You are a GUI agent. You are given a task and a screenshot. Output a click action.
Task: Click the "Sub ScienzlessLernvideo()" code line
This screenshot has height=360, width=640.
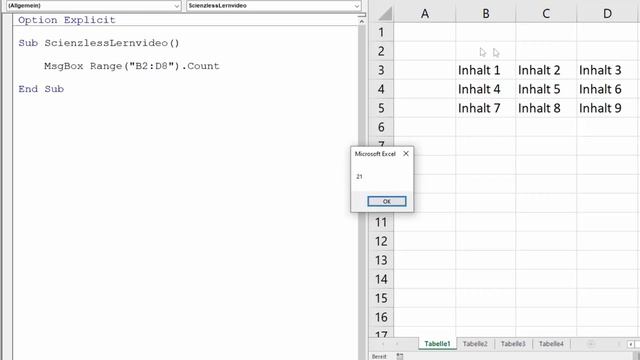[99, 43]
